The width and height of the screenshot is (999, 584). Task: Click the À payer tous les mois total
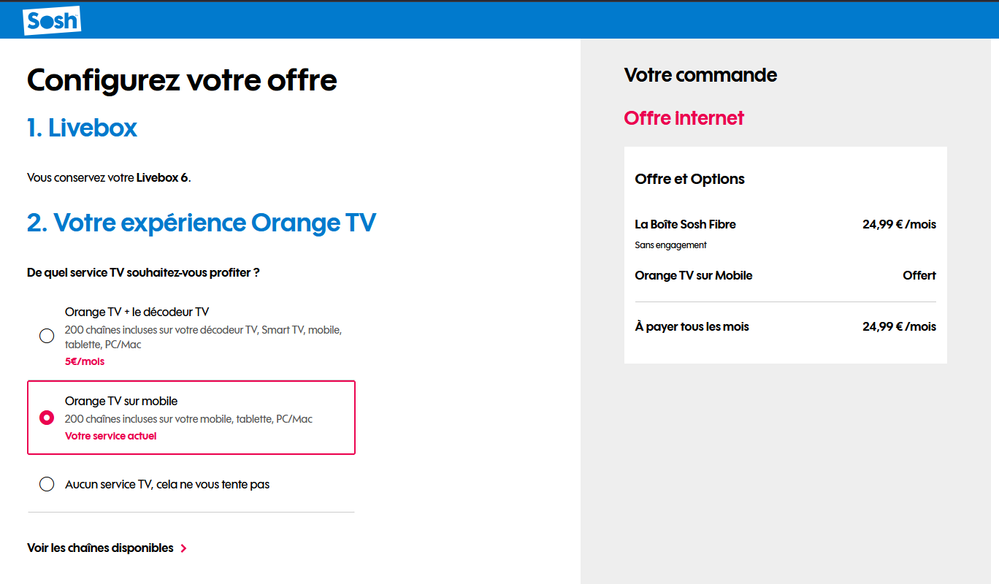(x=785, y=327)
